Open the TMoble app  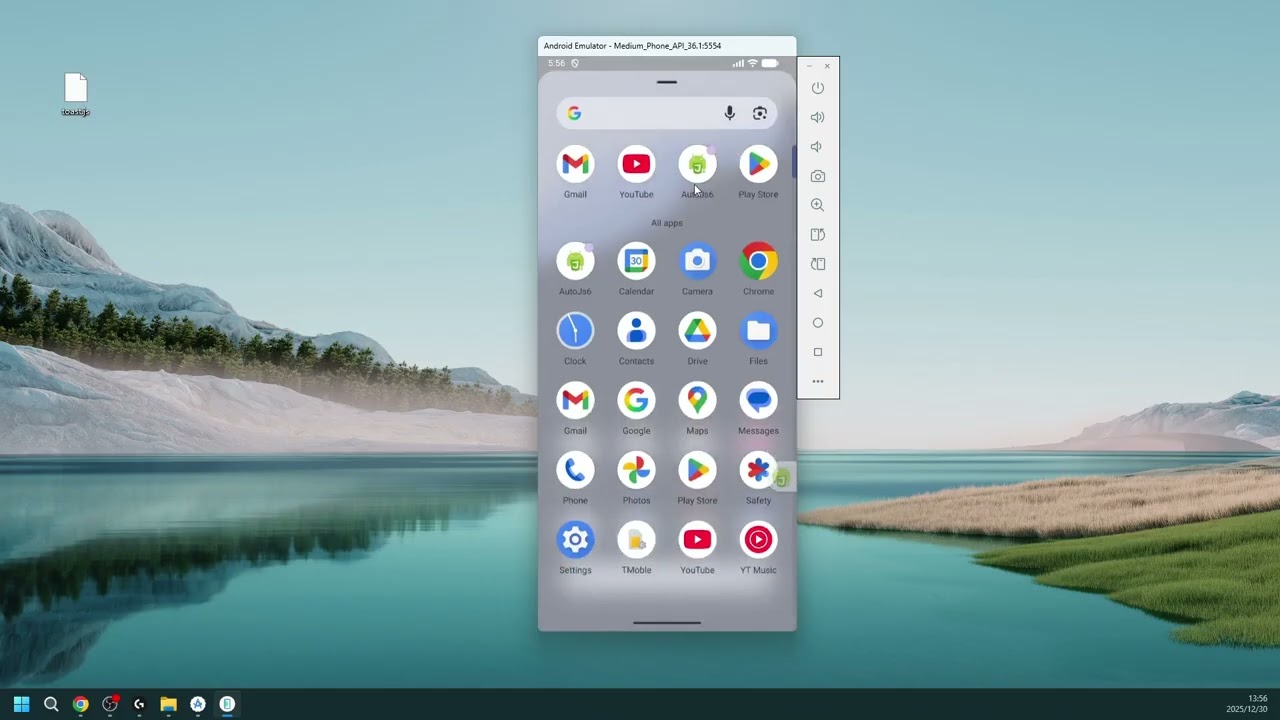coord(636,540)
